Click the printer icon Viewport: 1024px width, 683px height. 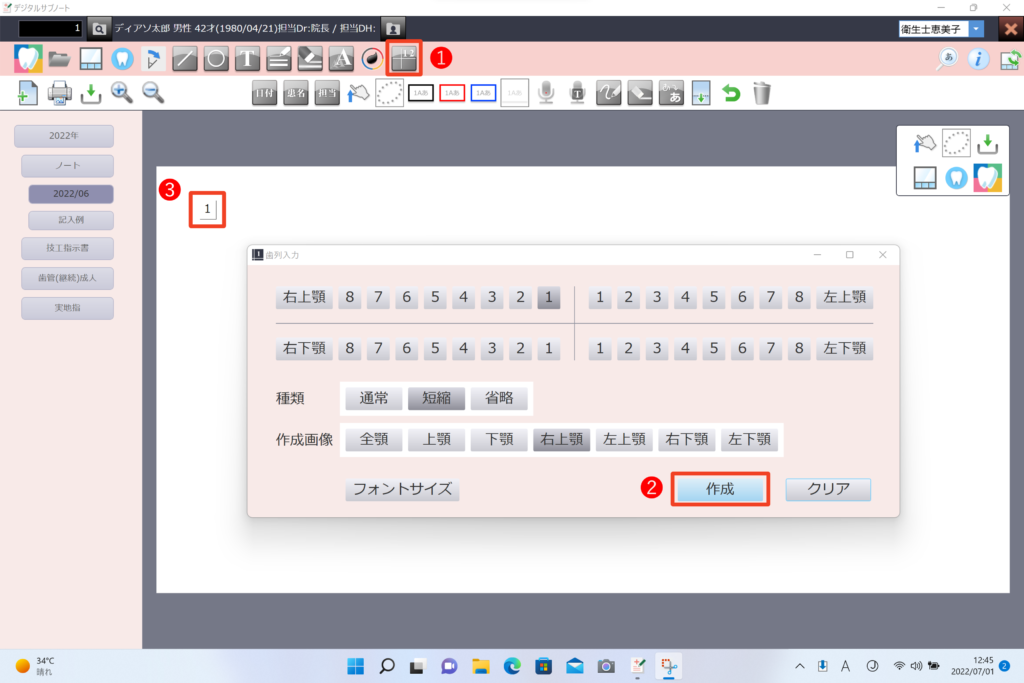(60, 93)
